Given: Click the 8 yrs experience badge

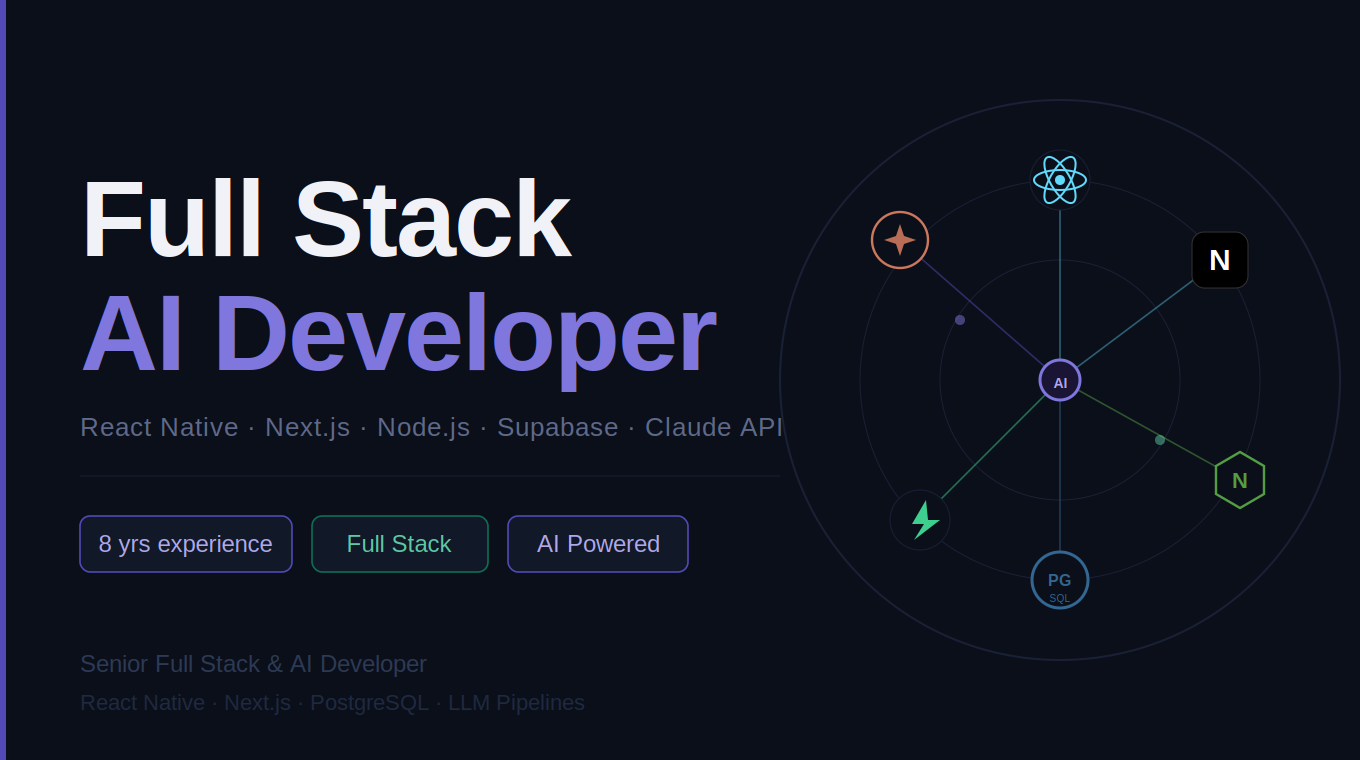Looking at the screenshot, I should point(186,544).
